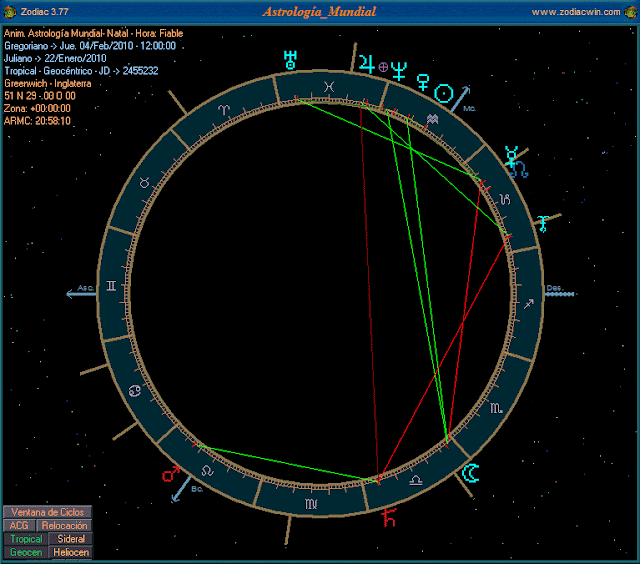Click the Neptune trident glyph
Screen dimensions: 640x564
[x=398, y=70]
